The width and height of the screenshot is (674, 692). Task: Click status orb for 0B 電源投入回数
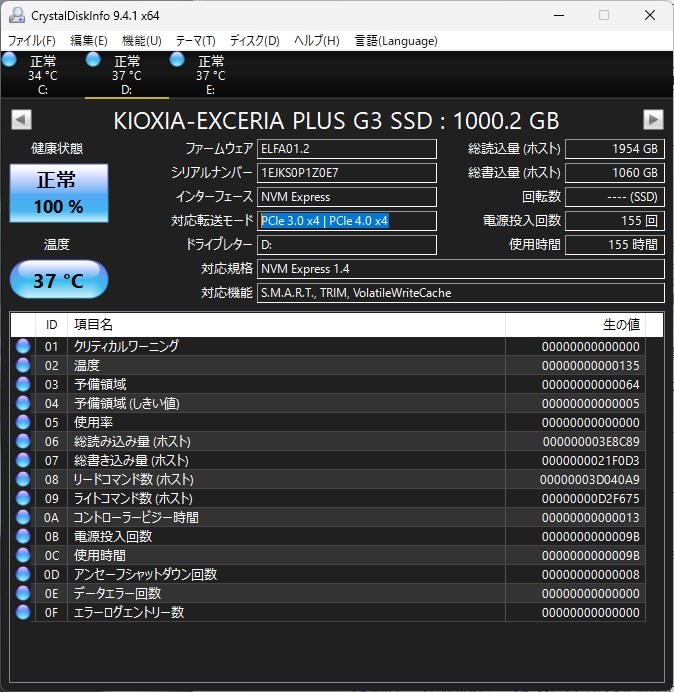(x=23, y=536)
